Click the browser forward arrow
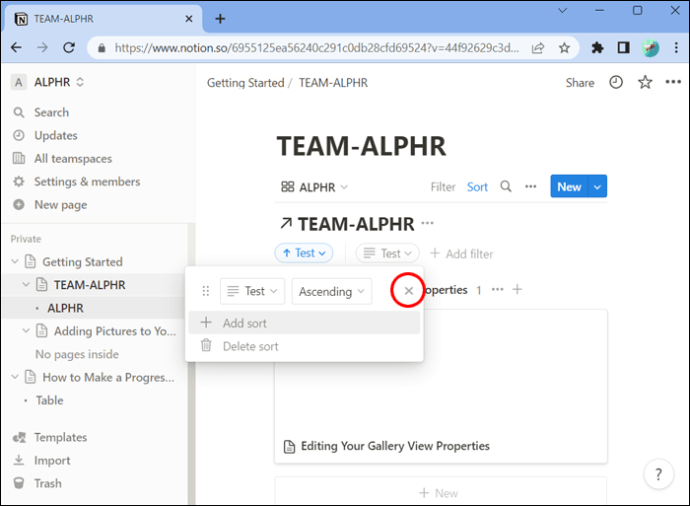 pyautogui.click(x=42, y=48)
